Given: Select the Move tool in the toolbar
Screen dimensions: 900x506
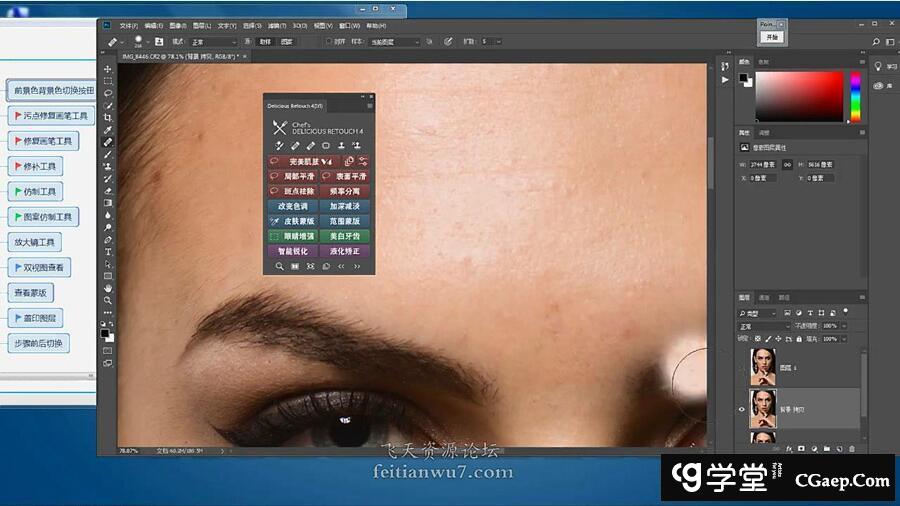Looking at the screenshot, I should tap(108, 69).
